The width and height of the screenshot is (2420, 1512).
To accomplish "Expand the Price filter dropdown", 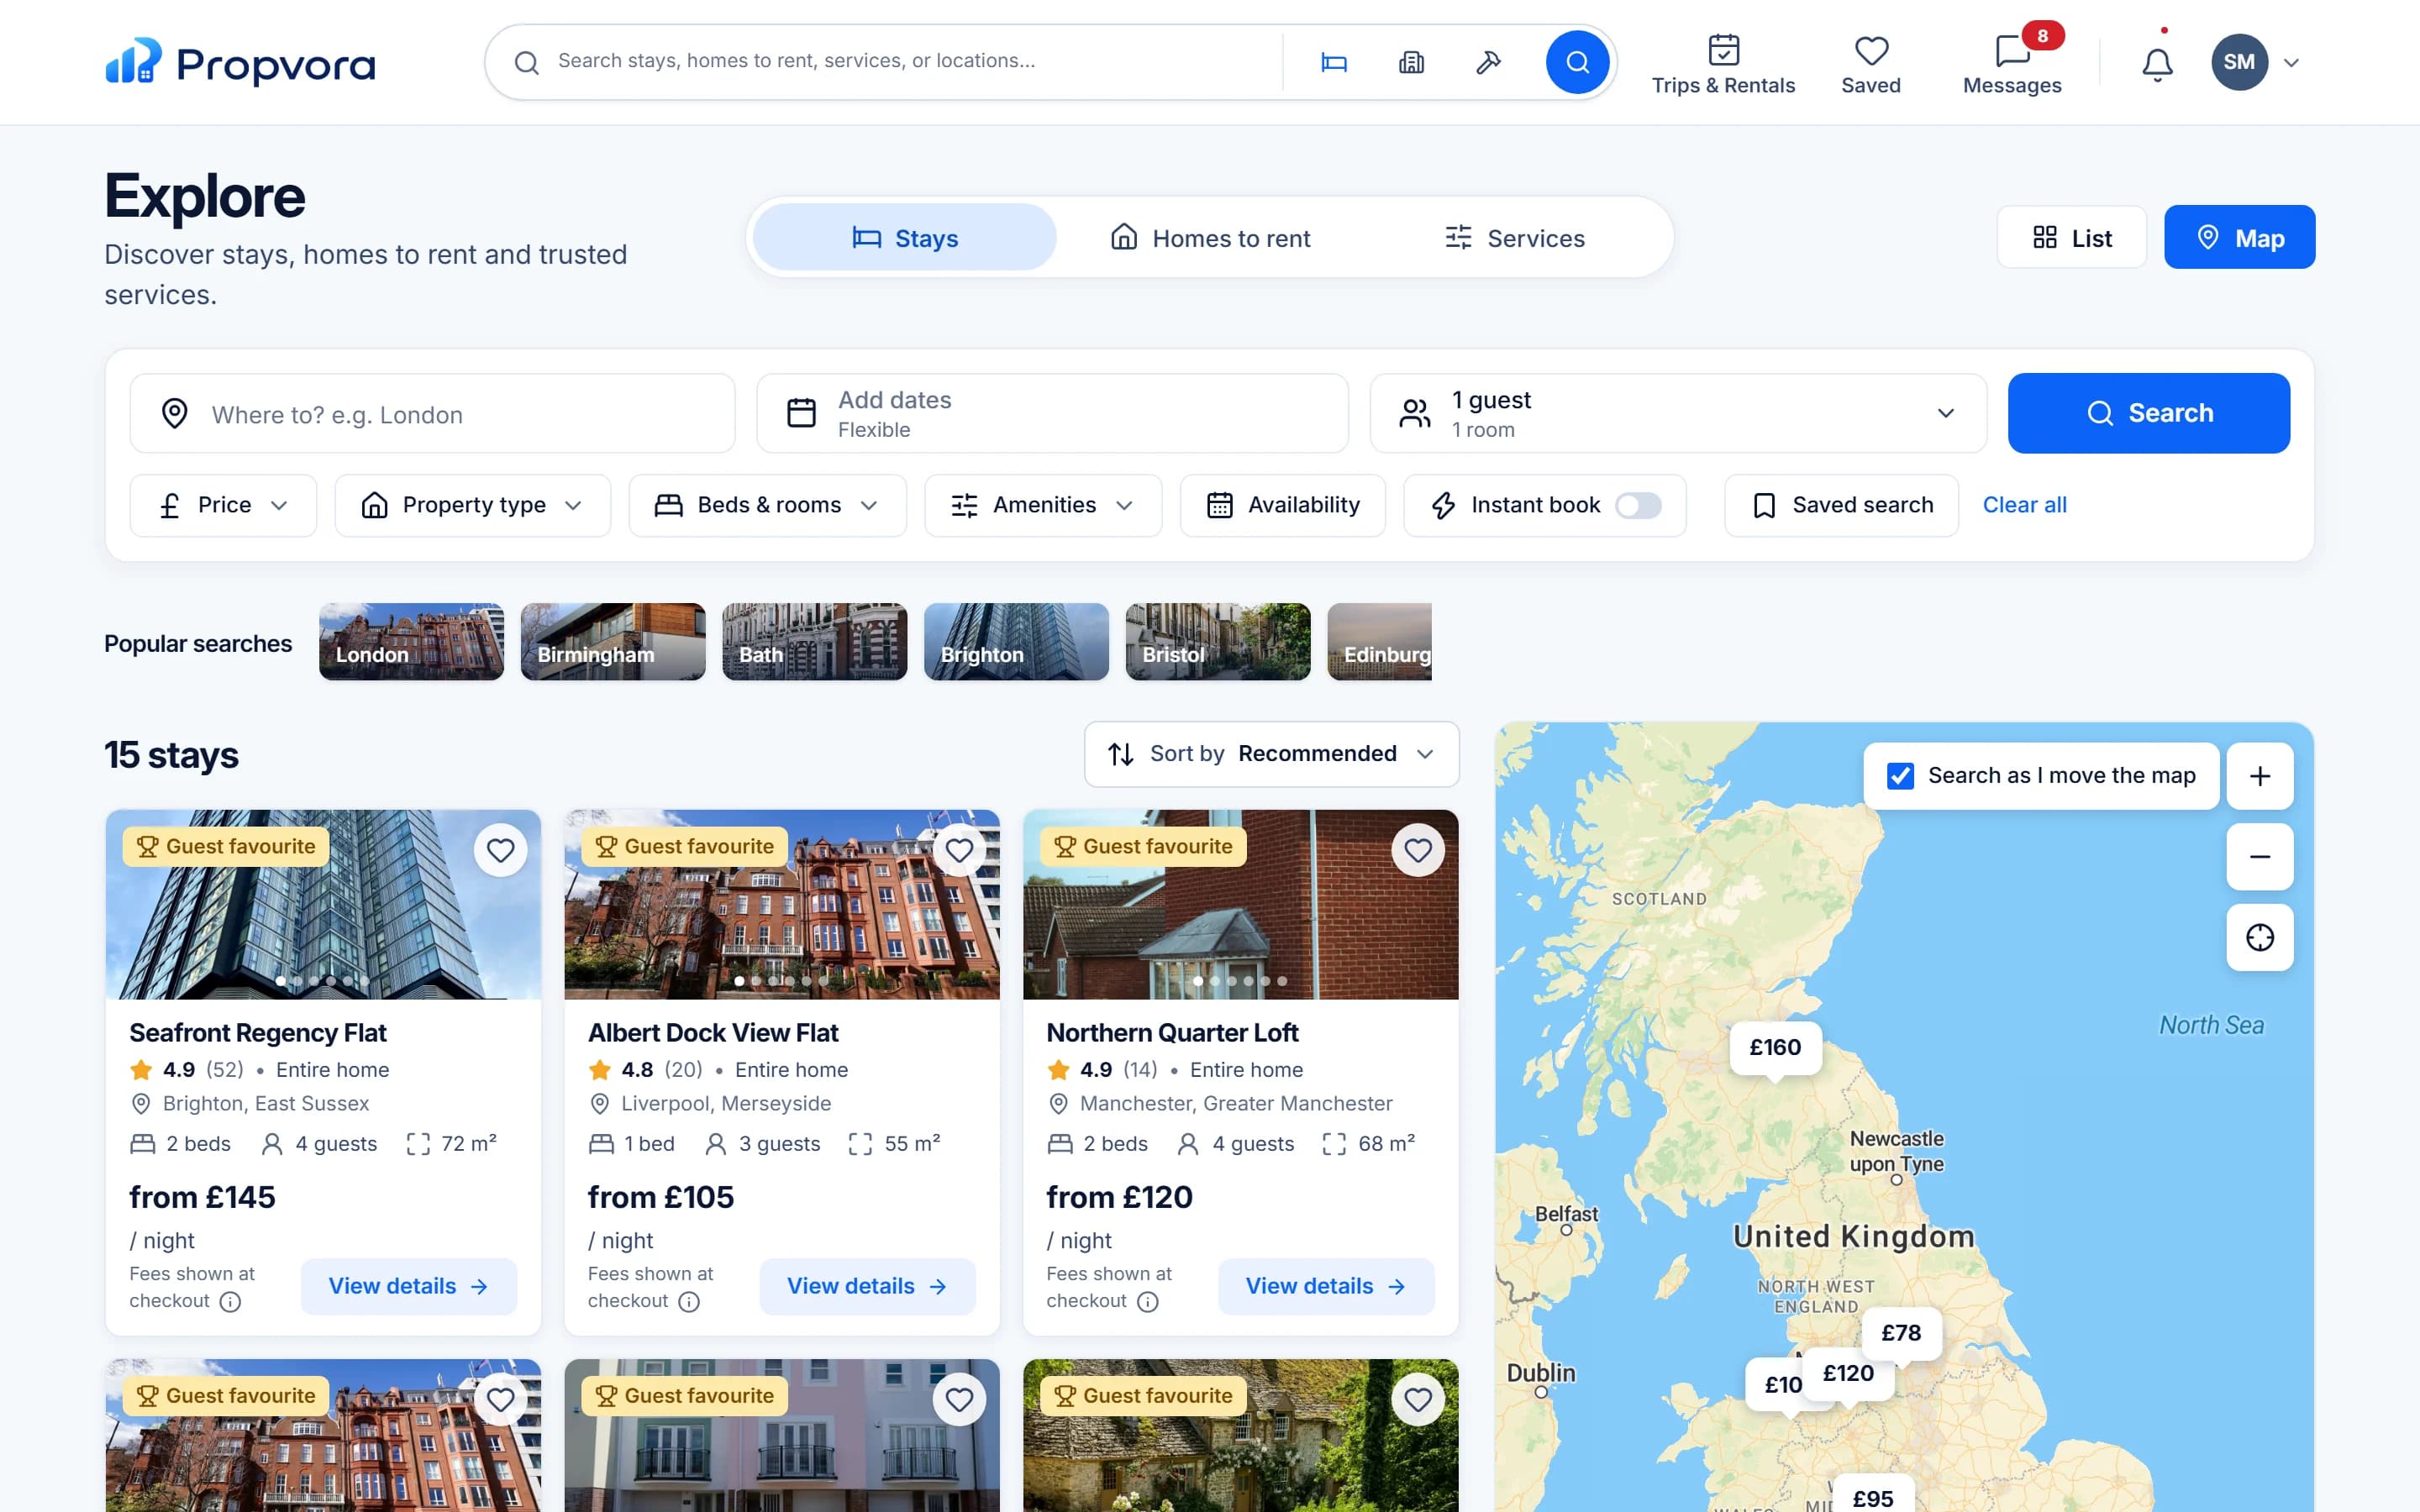I will point(223,505).
